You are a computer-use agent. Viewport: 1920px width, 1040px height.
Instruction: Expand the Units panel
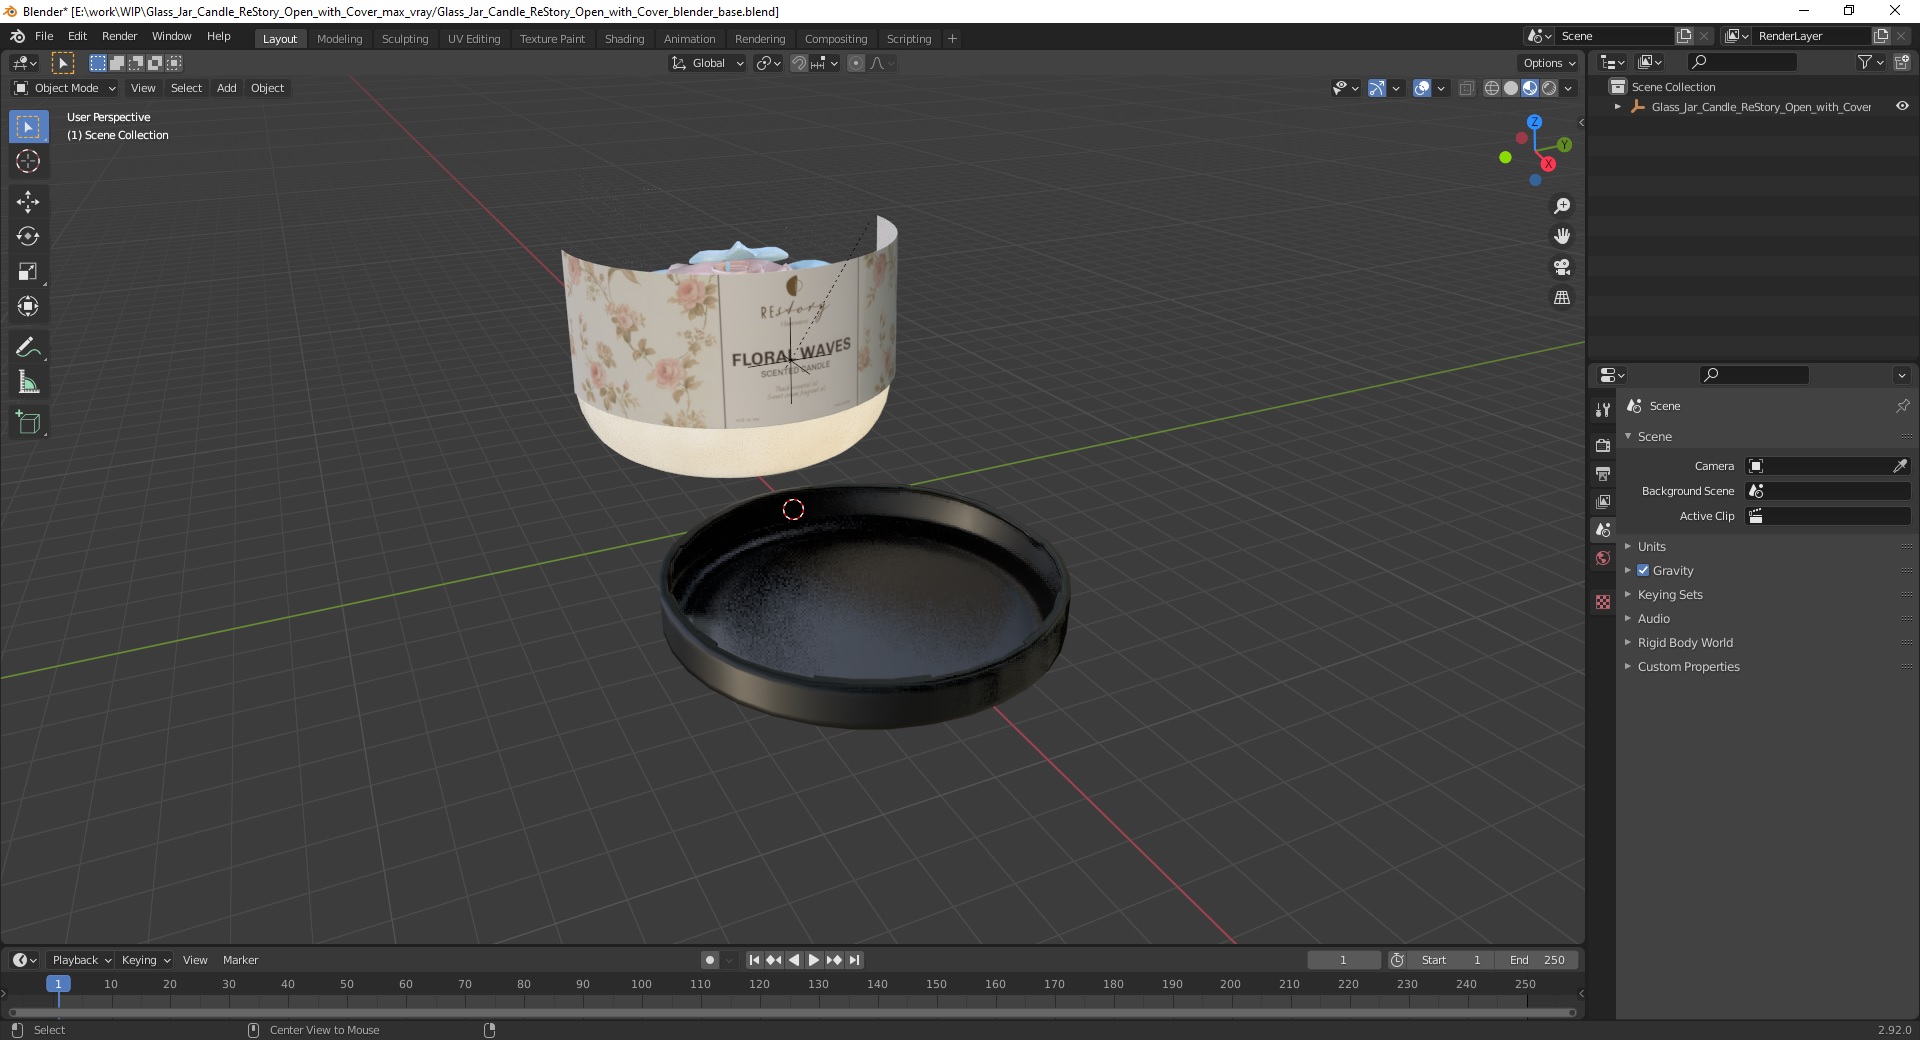[x=1651, y=546]
